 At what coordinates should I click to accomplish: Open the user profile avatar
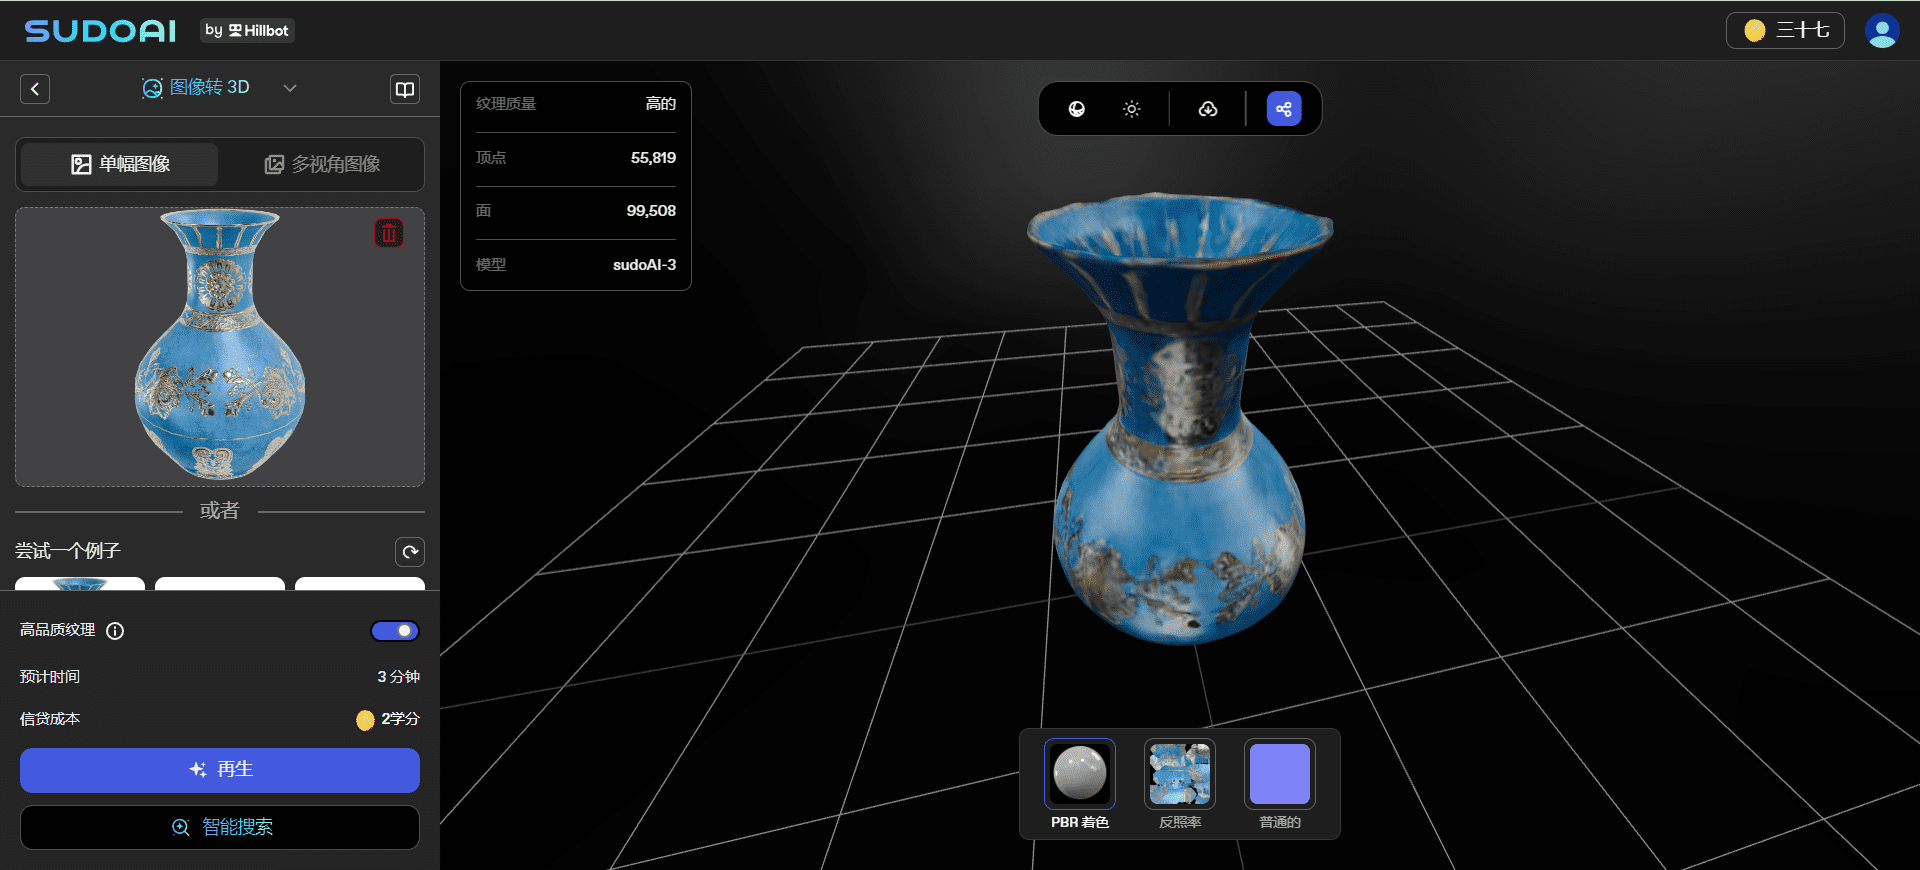(1882, 31)
